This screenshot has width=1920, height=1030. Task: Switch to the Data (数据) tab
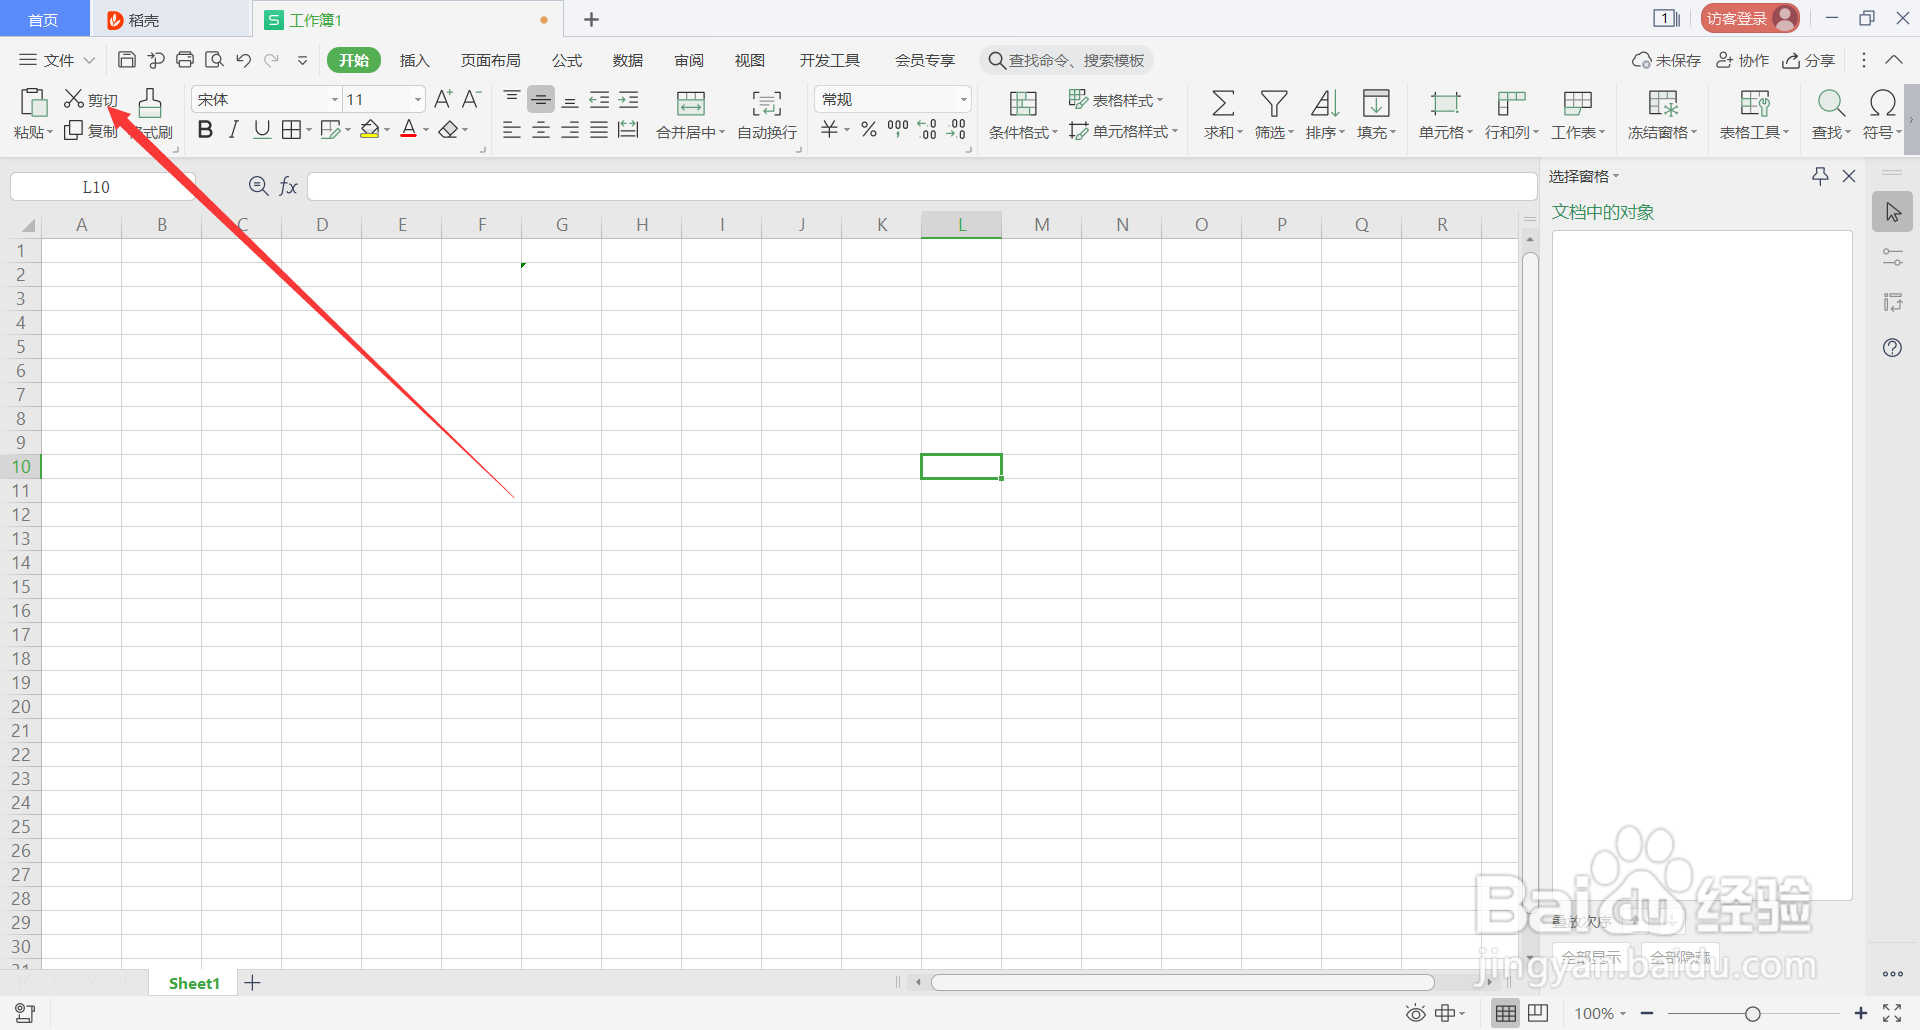pyautogui.click(x=628, y=60)
